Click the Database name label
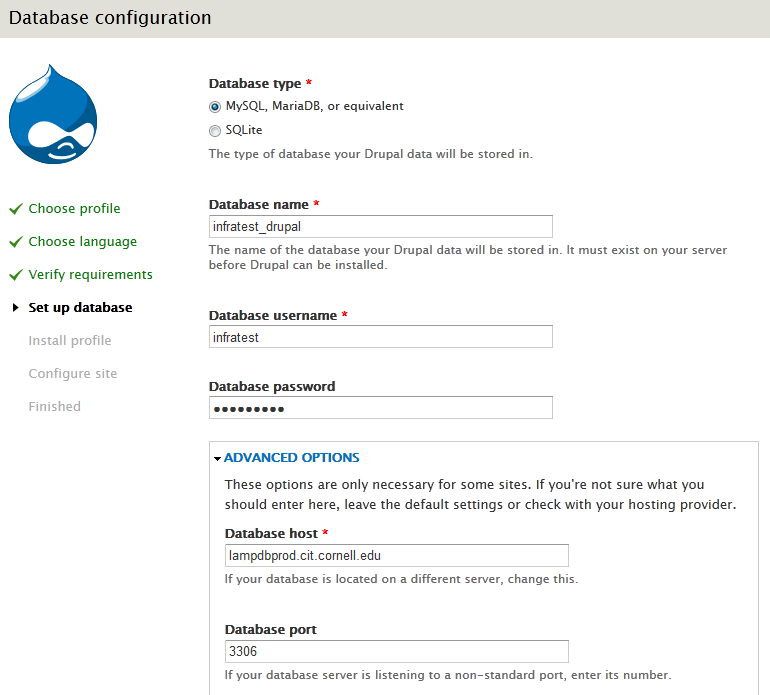The height and width of the screenshot is (695, 770). 259,204
